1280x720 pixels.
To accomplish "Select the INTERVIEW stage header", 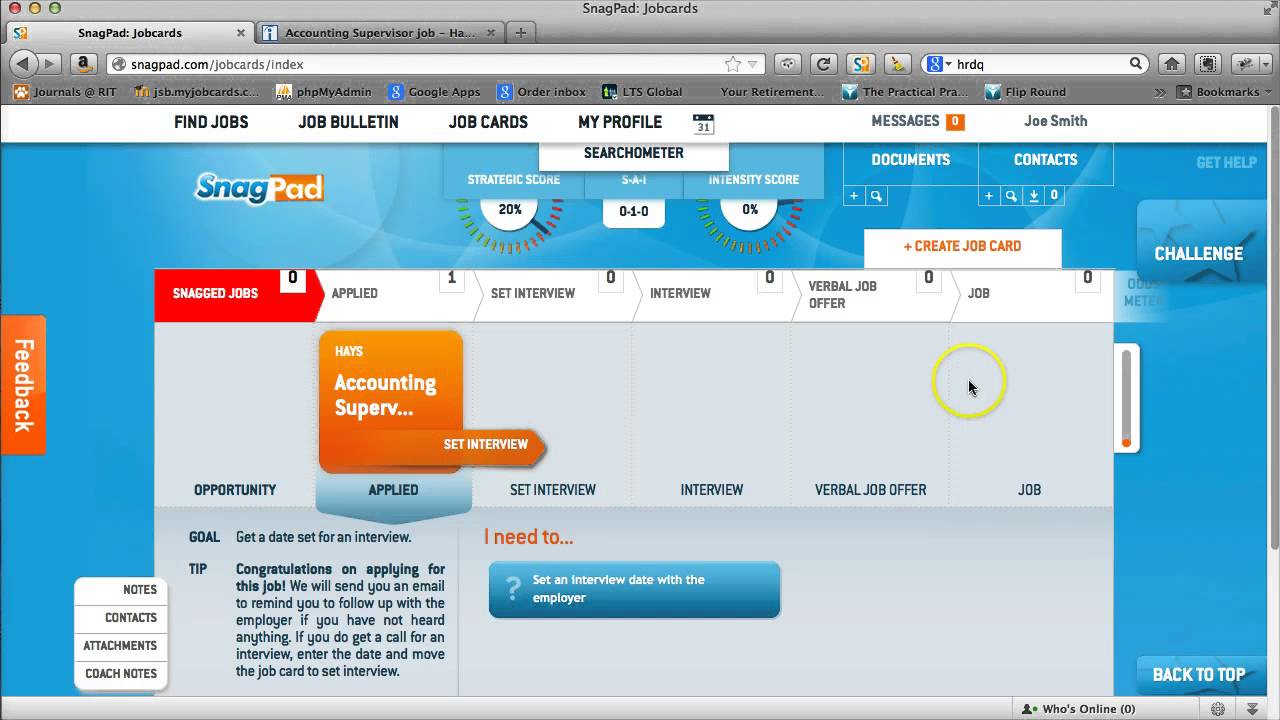I will point(712,294).
